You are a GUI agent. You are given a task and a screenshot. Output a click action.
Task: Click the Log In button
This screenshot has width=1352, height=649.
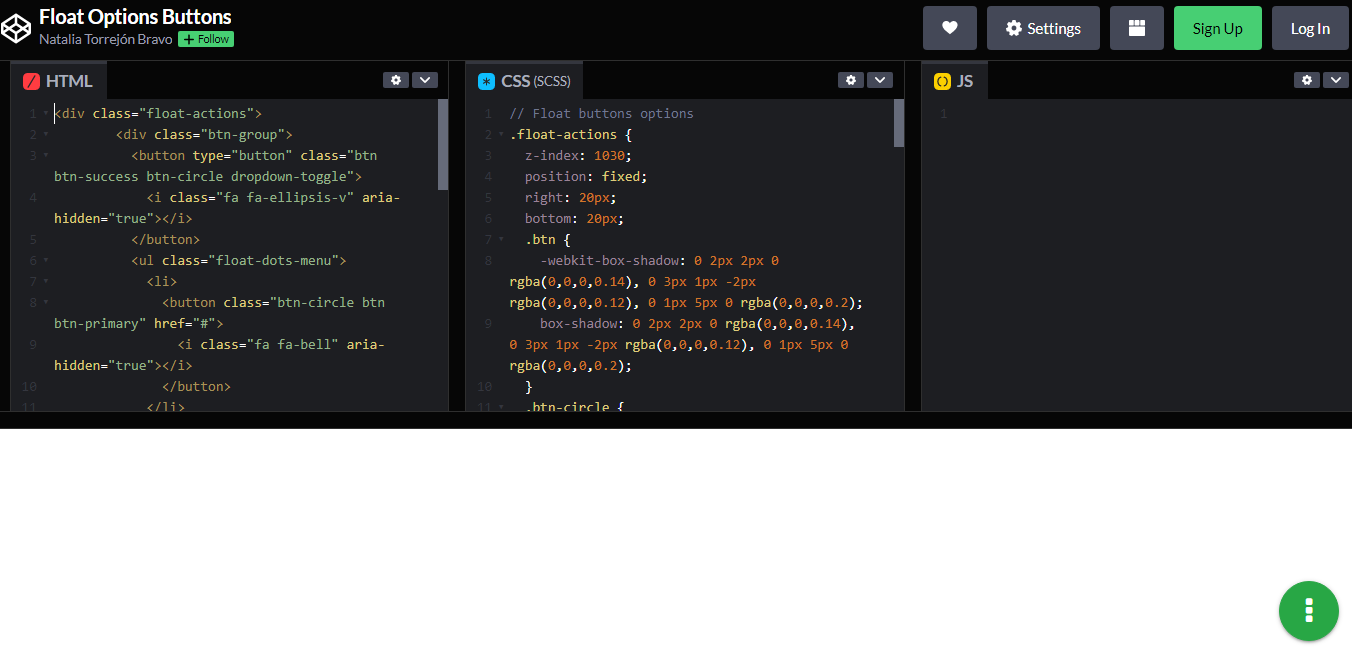(x=1310, y=27)
